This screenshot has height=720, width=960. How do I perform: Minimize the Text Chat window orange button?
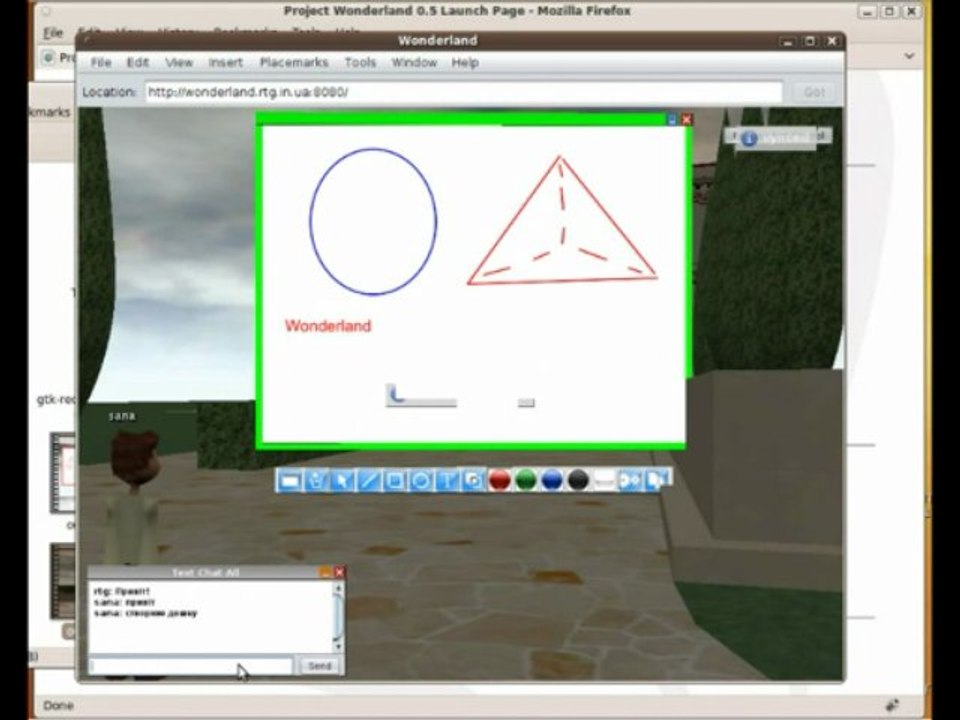click(x=324, y=572)
